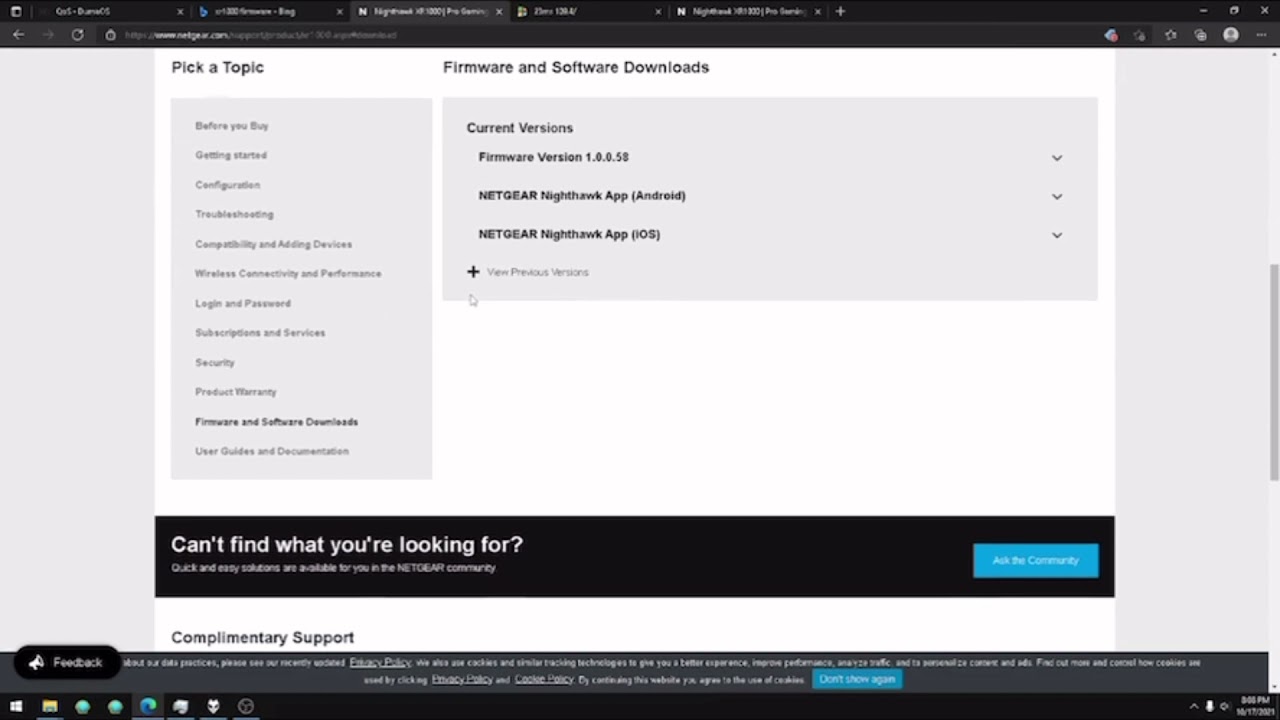Select the Login and Password topic
1280x720 pixels.
click(243, 303)
